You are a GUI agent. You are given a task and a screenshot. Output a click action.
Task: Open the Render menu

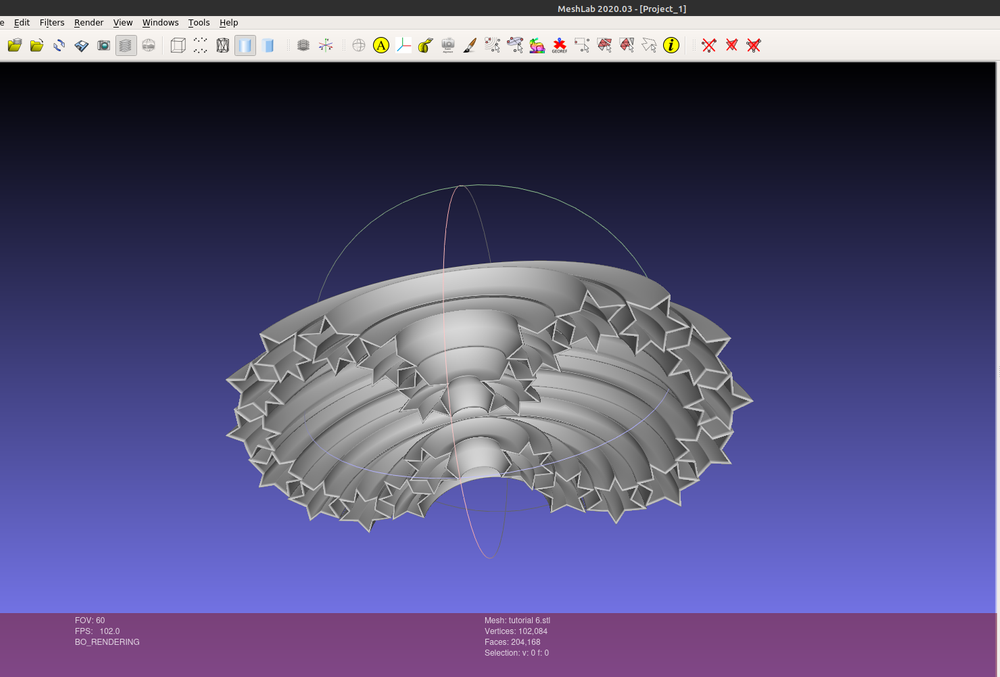(89, 22)
